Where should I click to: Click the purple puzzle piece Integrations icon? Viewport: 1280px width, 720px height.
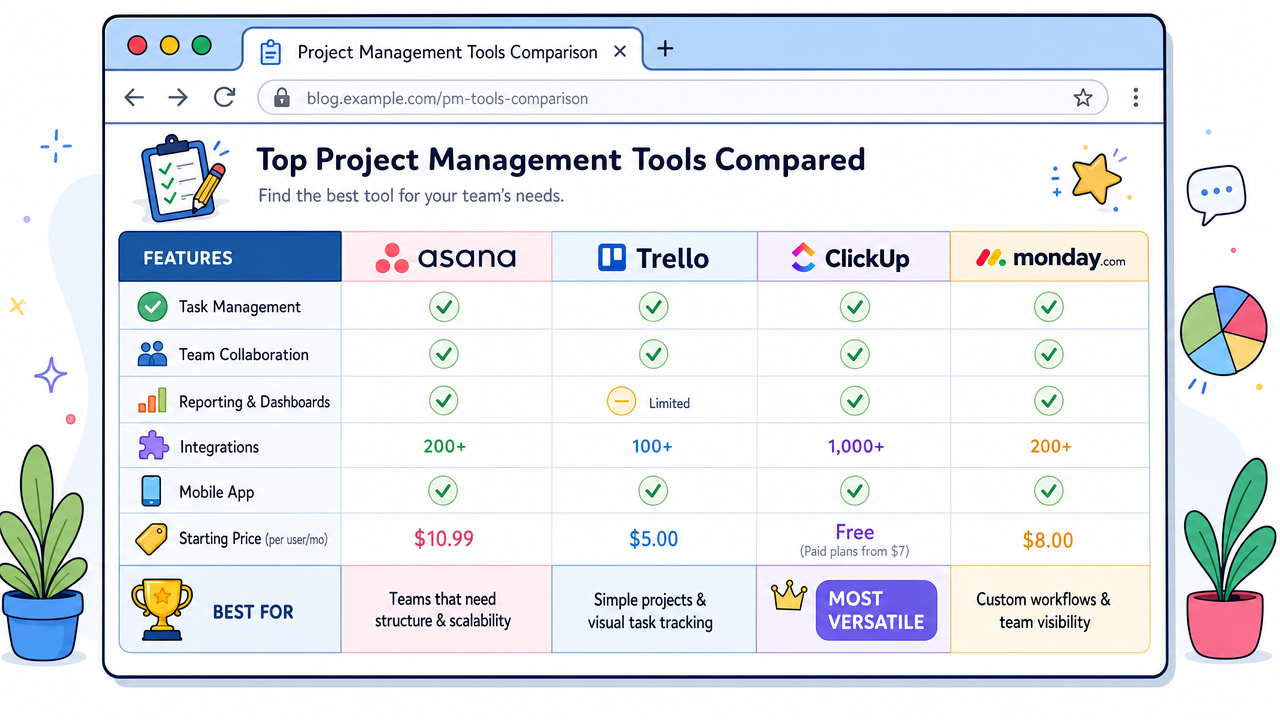click(153, 446)
